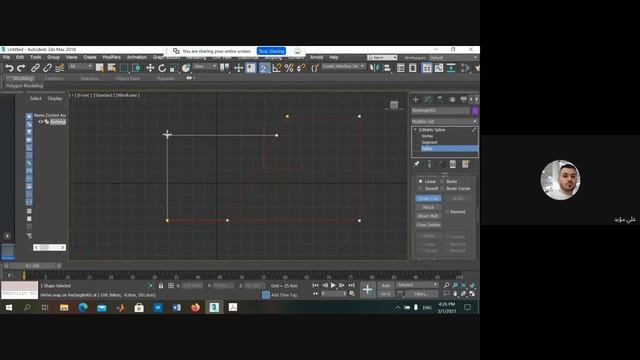640x360 pixels.
Task: Toggle the Spinner Snap tool
Action: (x=301, y=68)
